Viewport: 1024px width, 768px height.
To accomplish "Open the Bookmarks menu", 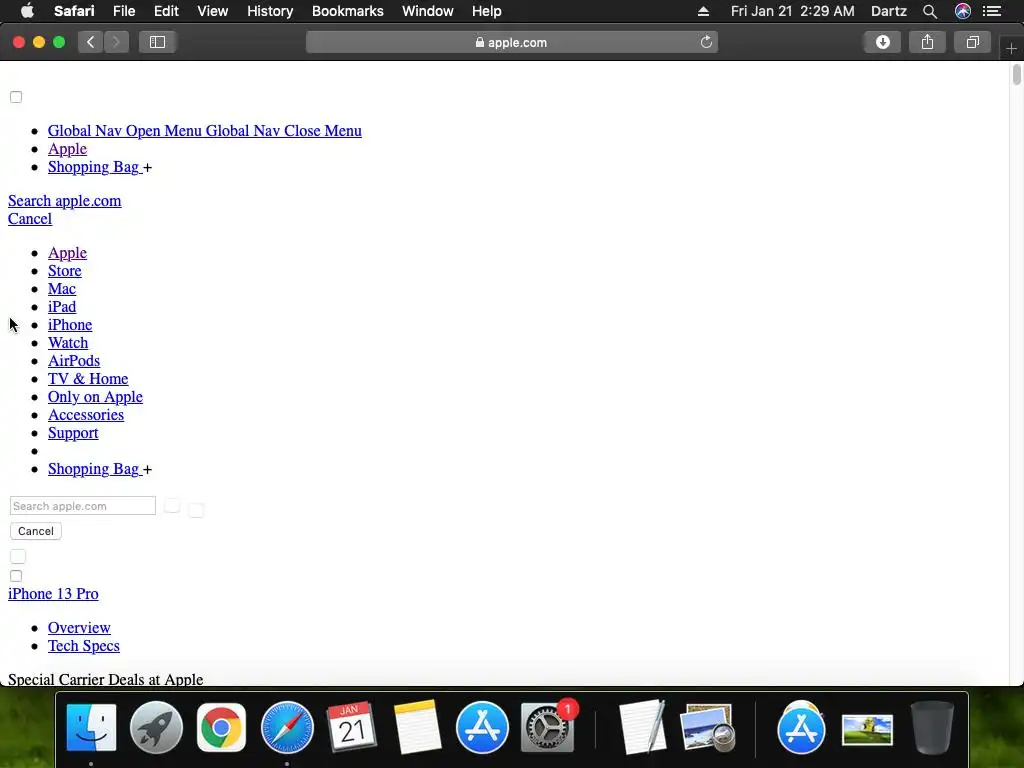I will (347, 11).
